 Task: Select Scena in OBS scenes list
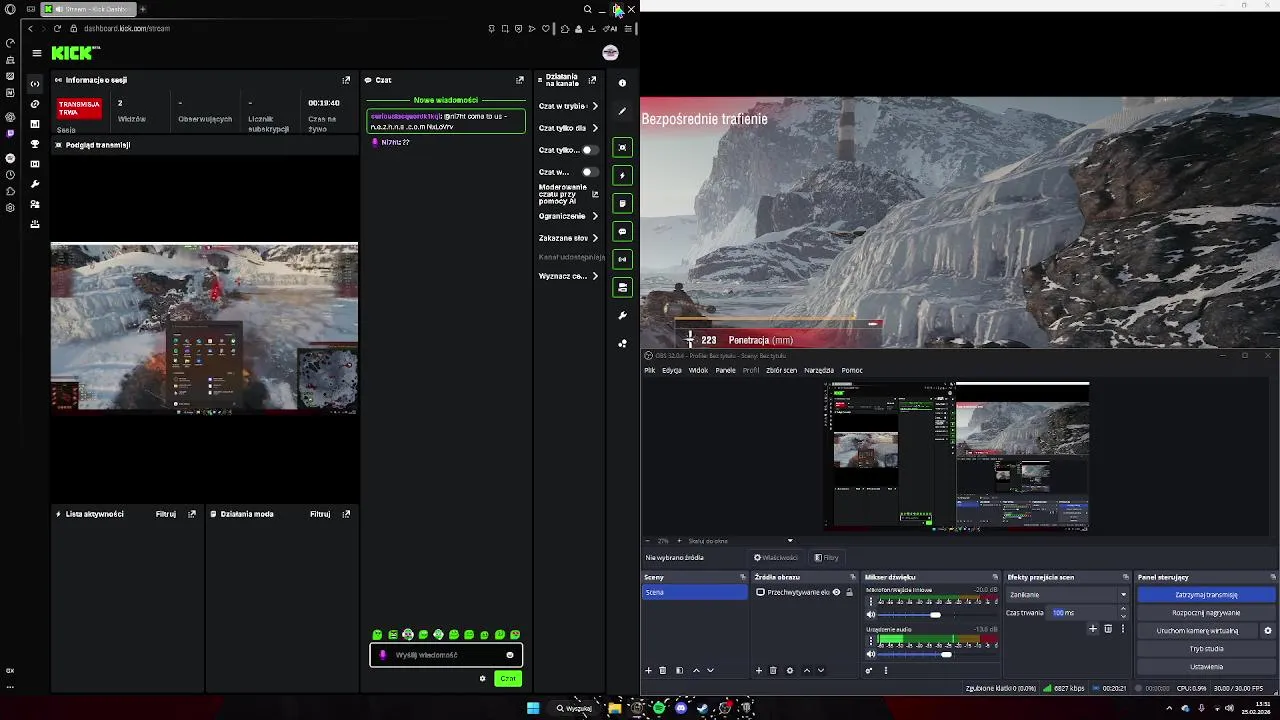[x=694, y=592]
